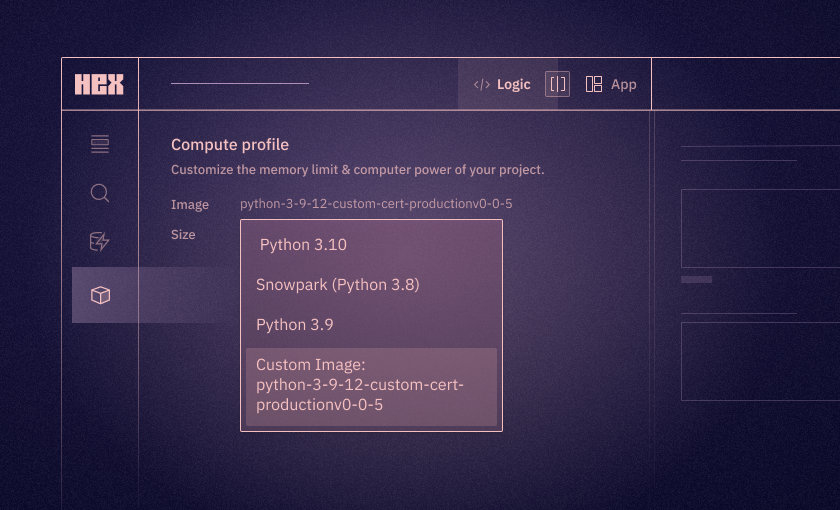Select the environment cube sidebar icon
840x510 pixels.
point(100,295)
